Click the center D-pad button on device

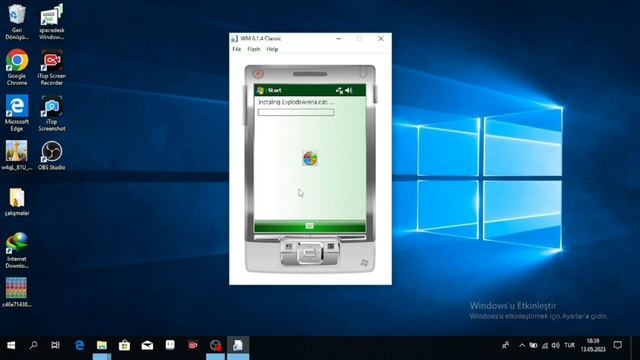[310, 253]
